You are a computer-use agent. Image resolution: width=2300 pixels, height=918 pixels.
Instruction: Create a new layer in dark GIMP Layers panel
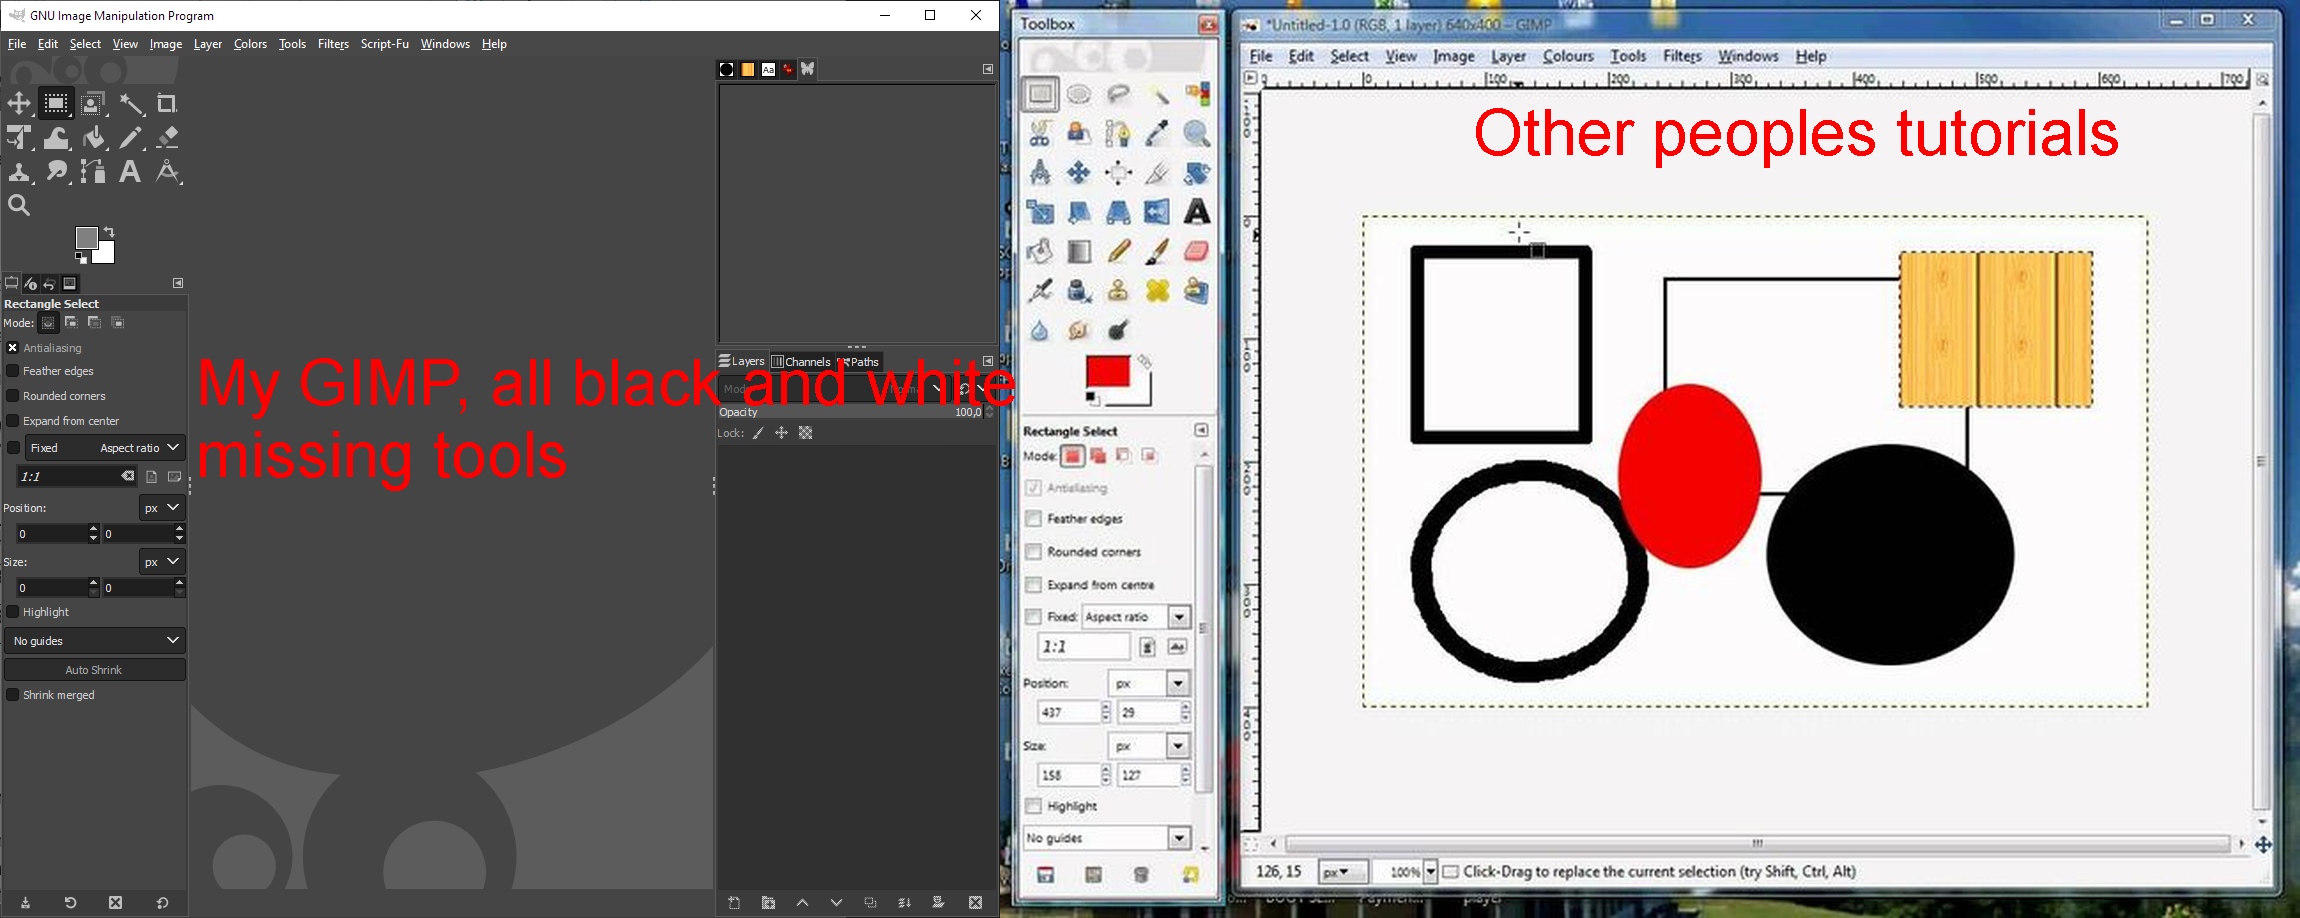pos(734,903)
